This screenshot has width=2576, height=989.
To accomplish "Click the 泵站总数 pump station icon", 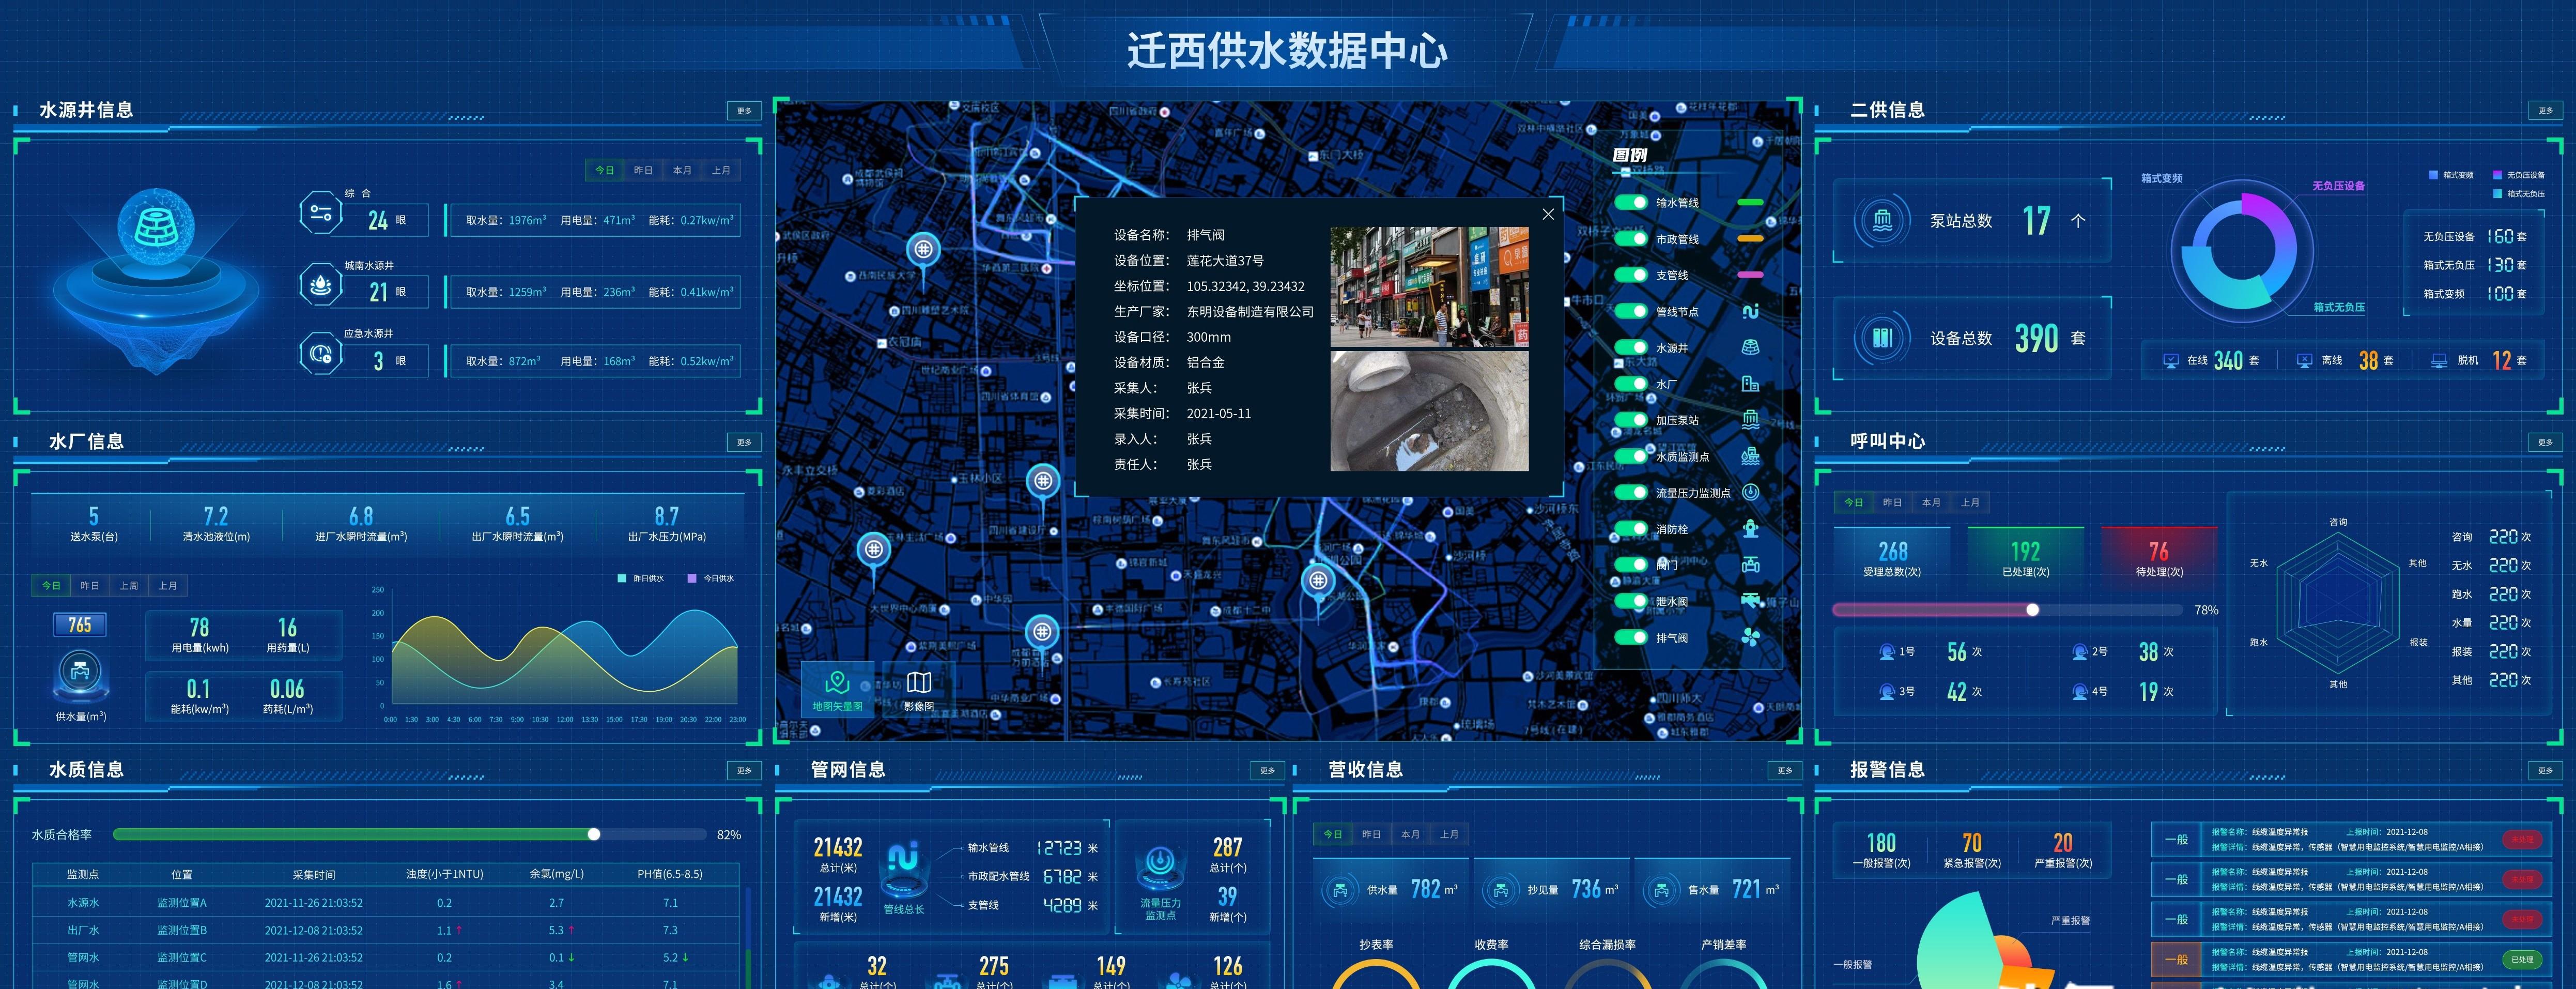I will click(1882, 220).
